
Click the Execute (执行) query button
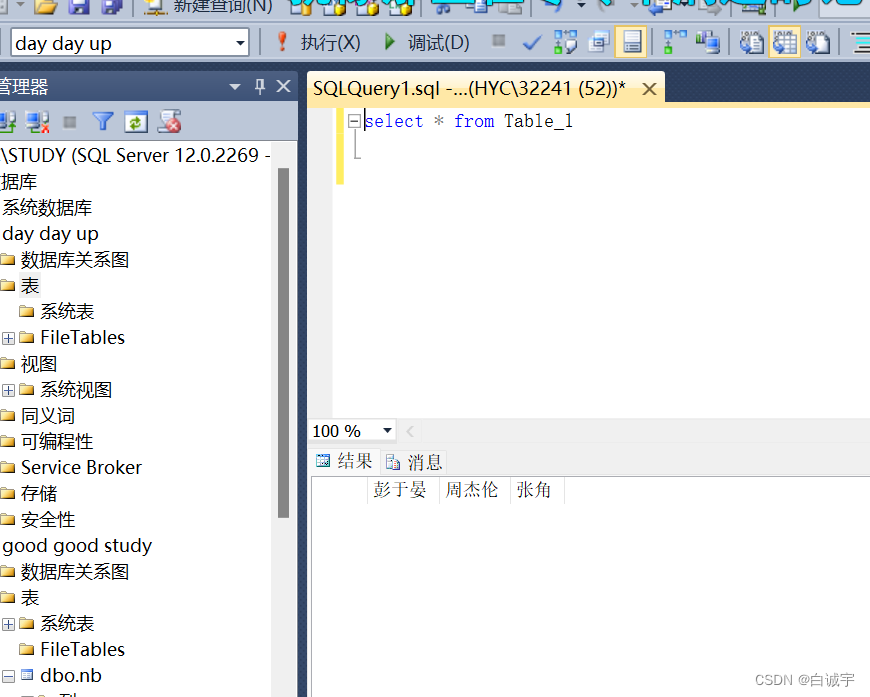318,43
